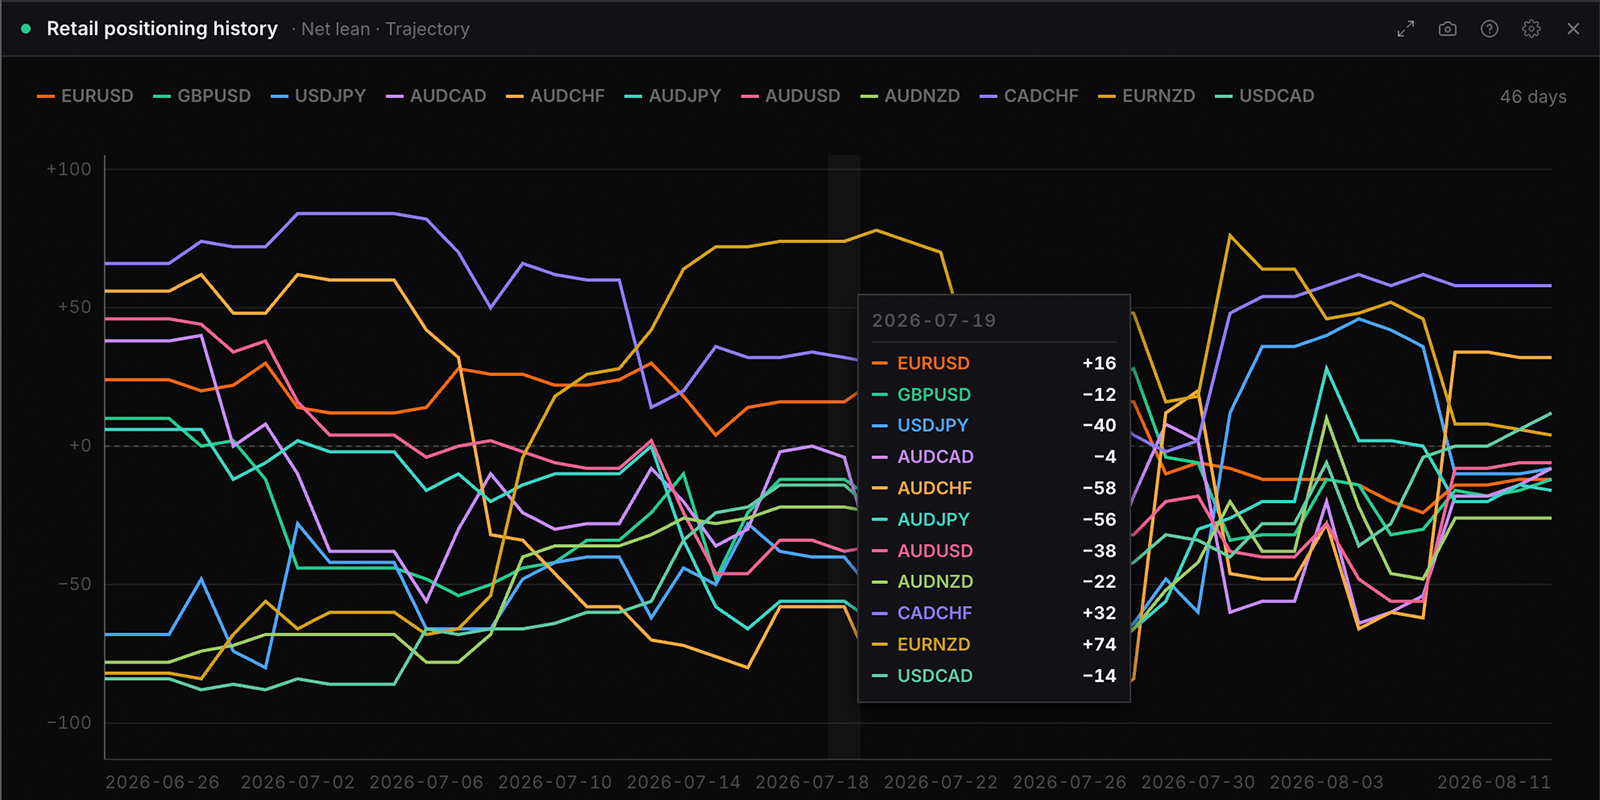Toggle EURUSD series in legend

(x=85, y=96)
